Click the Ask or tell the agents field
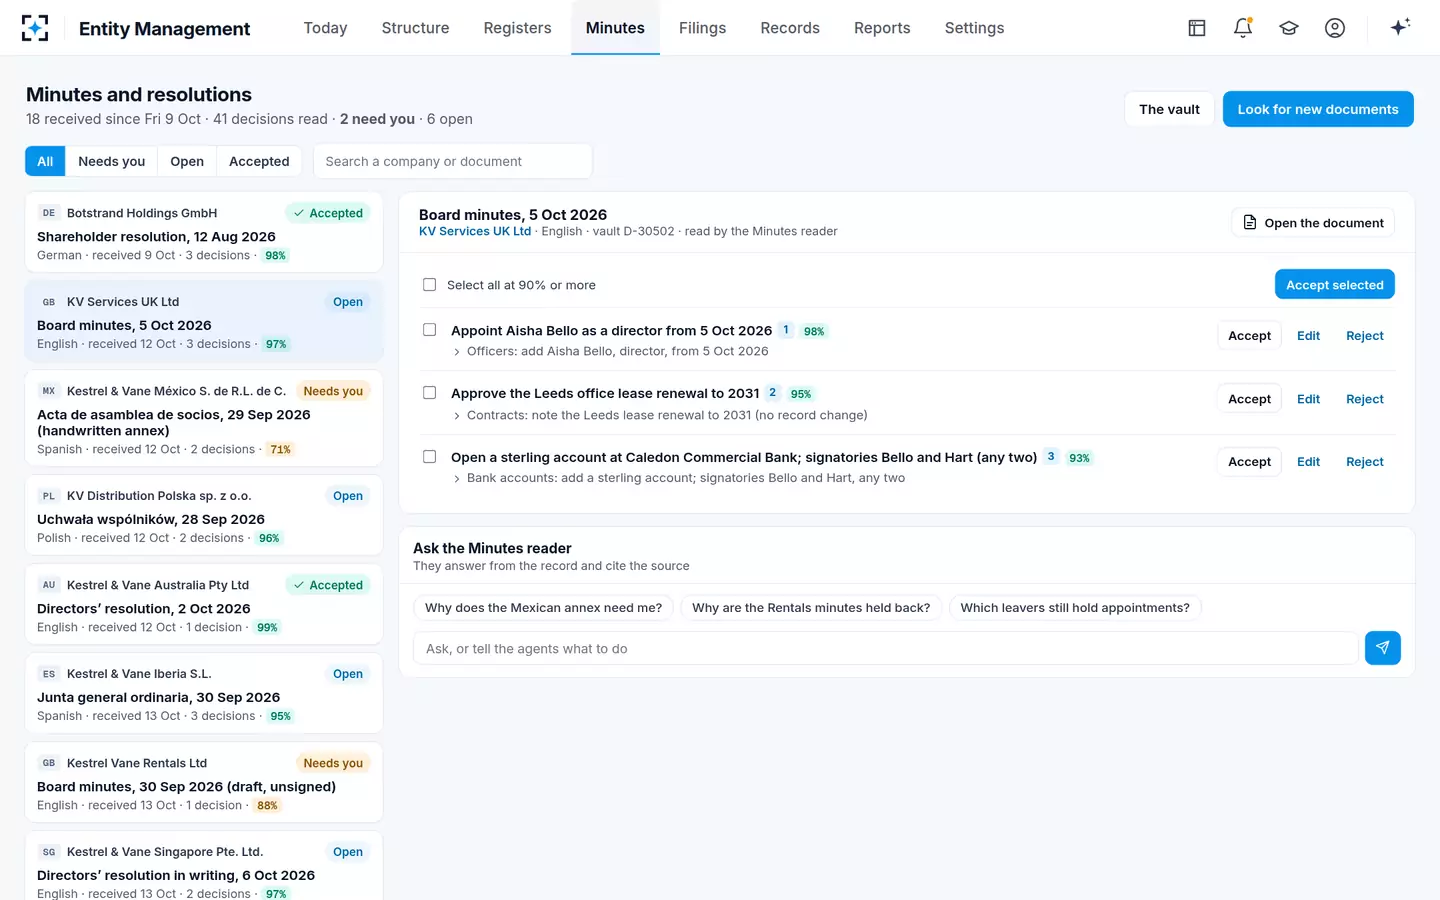 pyautogui.click(x=885, y=648)
